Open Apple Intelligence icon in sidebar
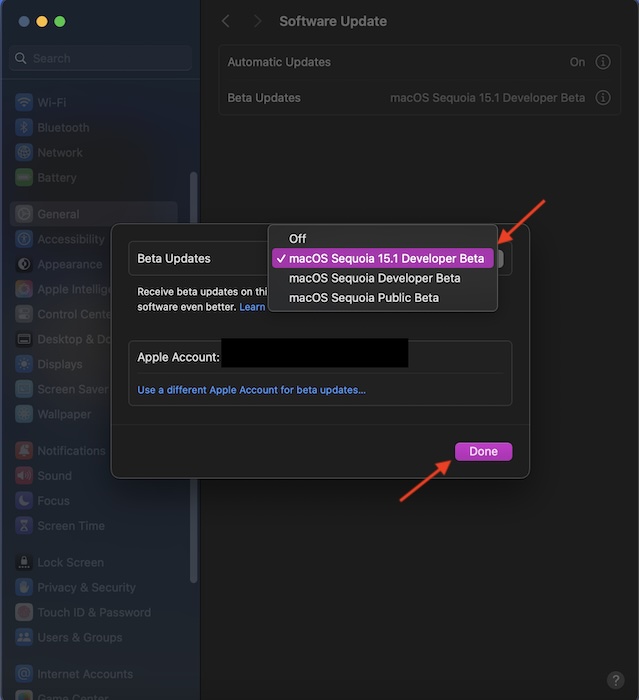Viewport: 639px width, 700px height. coord(24,289)
